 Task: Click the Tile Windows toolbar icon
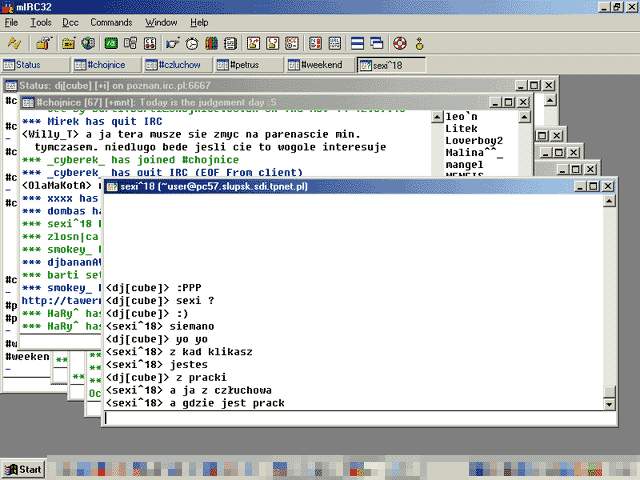pos(357,43)
